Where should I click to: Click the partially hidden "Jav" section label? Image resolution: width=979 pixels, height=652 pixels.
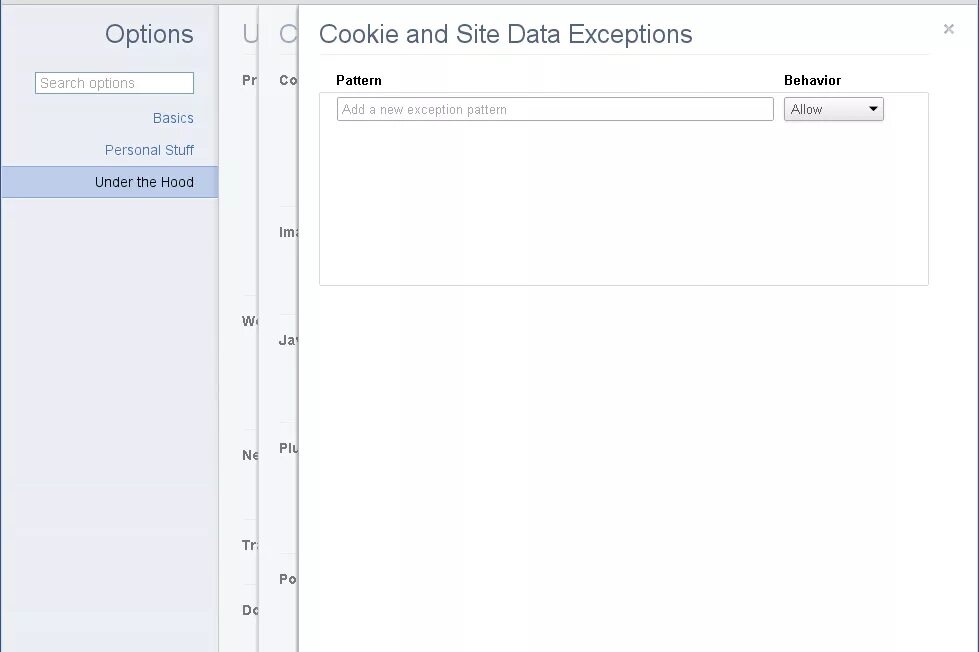tap(288, 340)
